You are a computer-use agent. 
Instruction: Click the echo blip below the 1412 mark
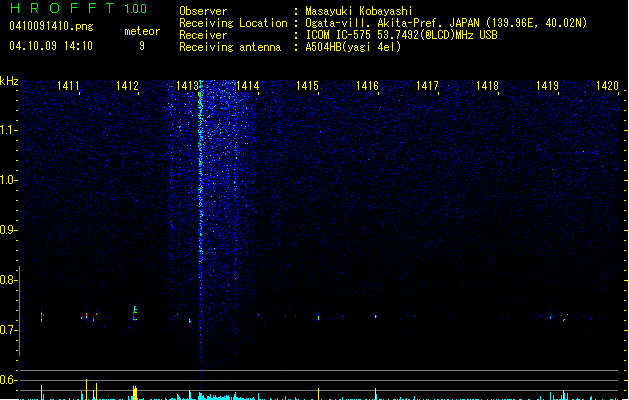click(135, 313)
